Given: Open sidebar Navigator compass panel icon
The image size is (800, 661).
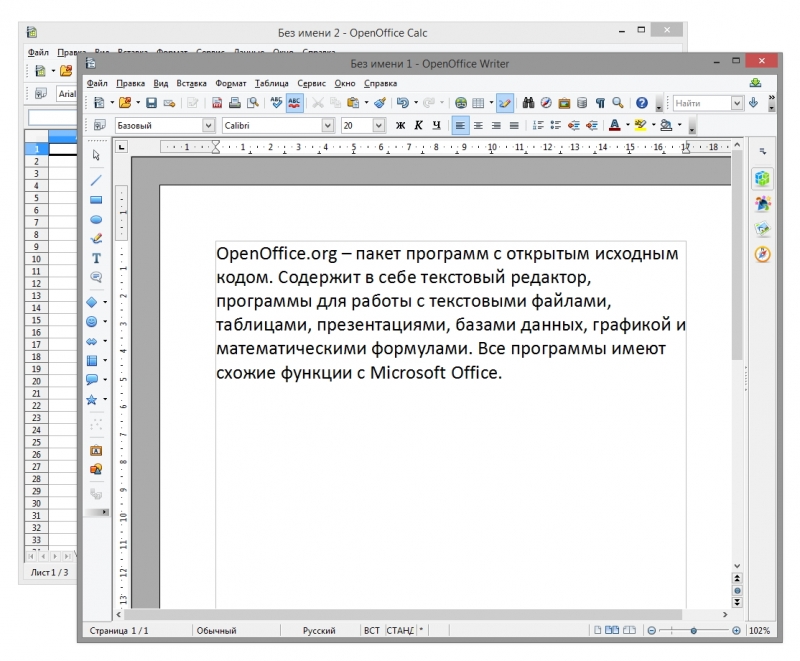Looking at the screenshot, I should (762, 254).
